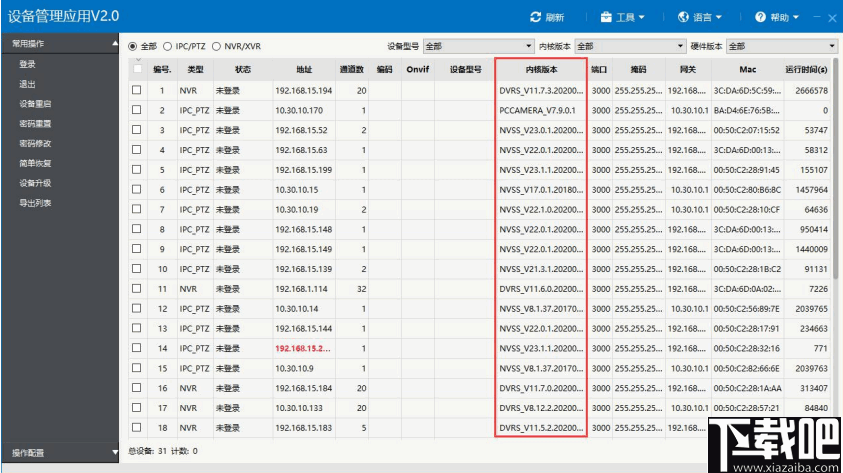Click address cell 192.168.15.184
This screenshot has height=473, width=843.
[304, 388]
